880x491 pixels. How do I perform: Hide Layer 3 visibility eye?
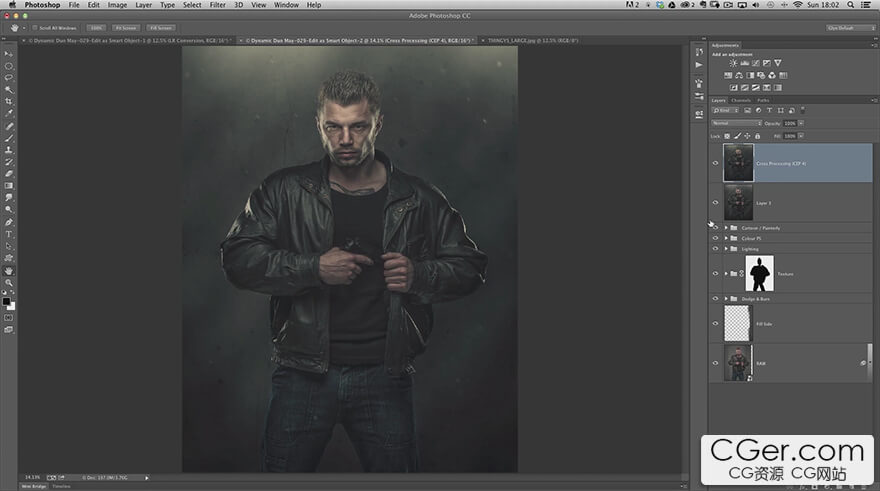point(715,203)
